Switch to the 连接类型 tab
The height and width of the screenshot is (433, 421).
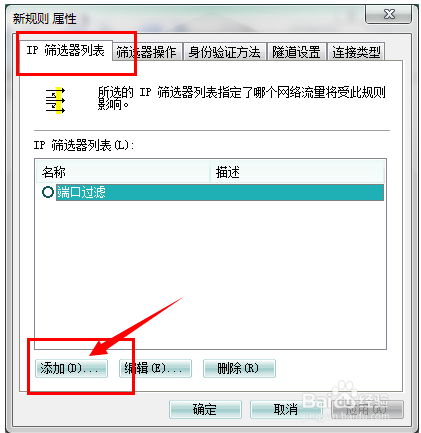click(356, 52)
